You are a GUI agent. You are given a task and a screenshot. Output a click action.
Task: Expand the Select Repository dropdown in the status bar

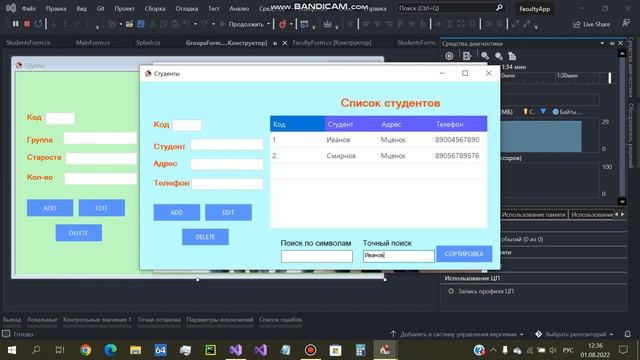tap(611, 334)
